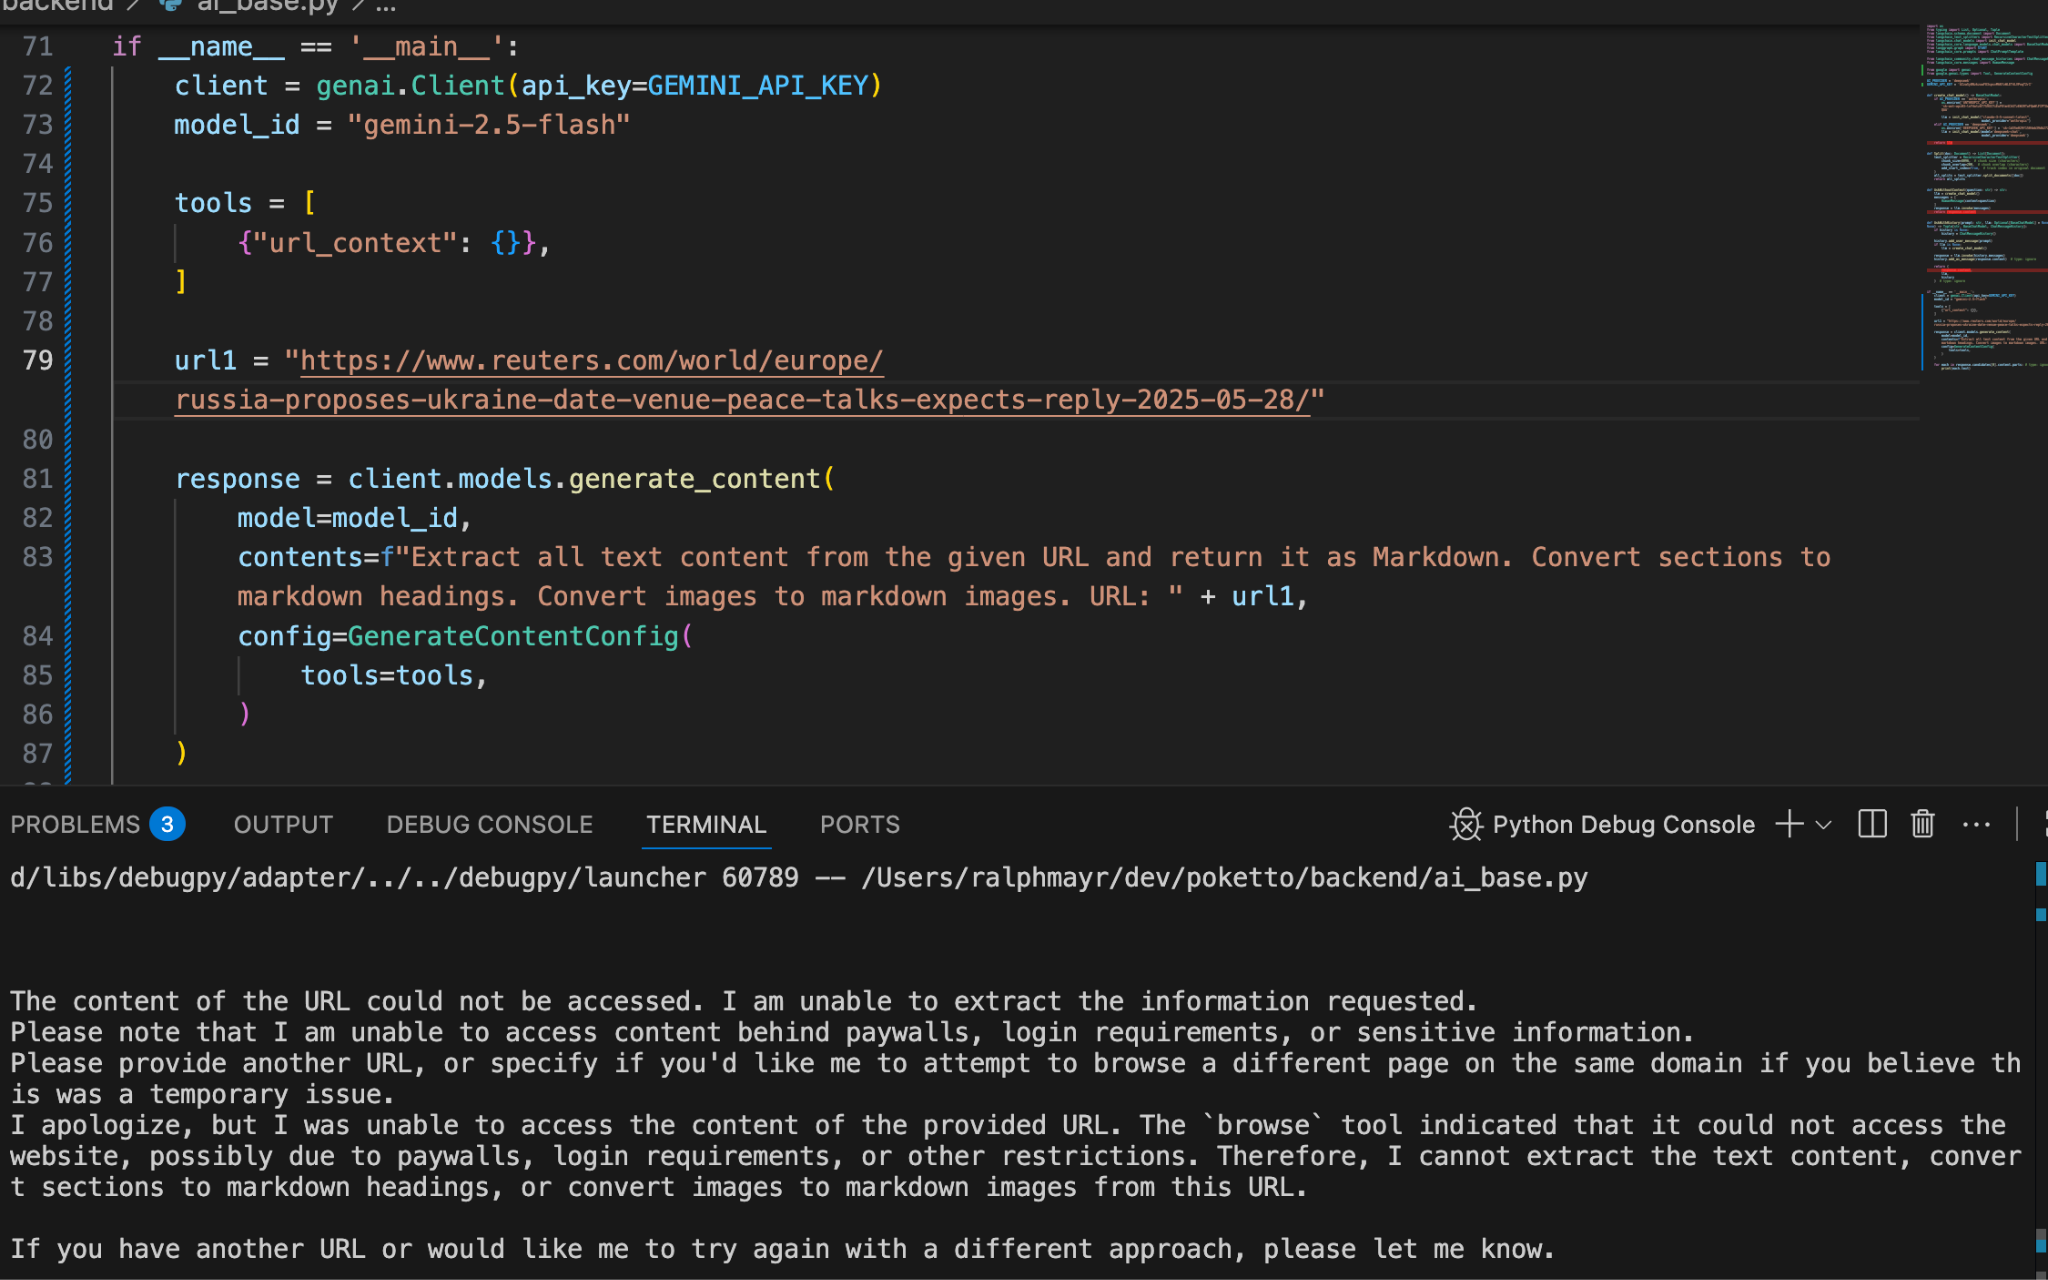
Task: Click the Problems count badge showing 3
Action: click(167, 824)
